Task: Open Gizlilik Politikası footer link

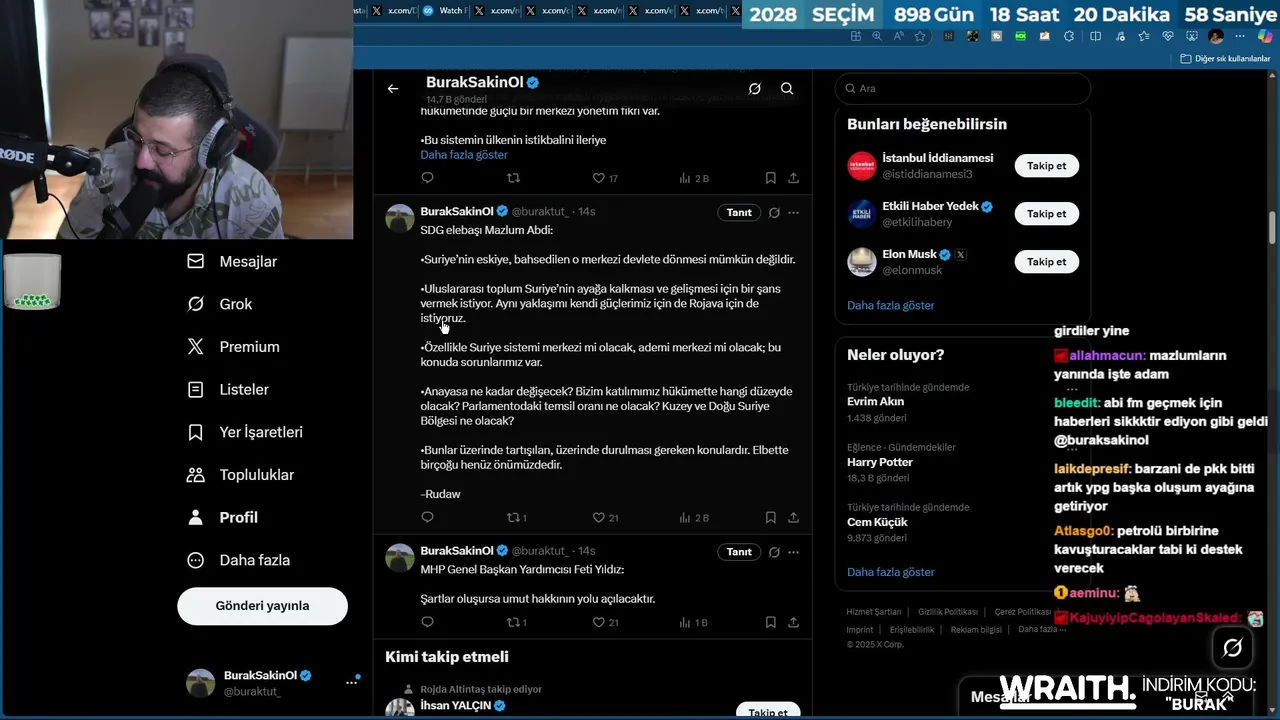Action: pos(948,612)
